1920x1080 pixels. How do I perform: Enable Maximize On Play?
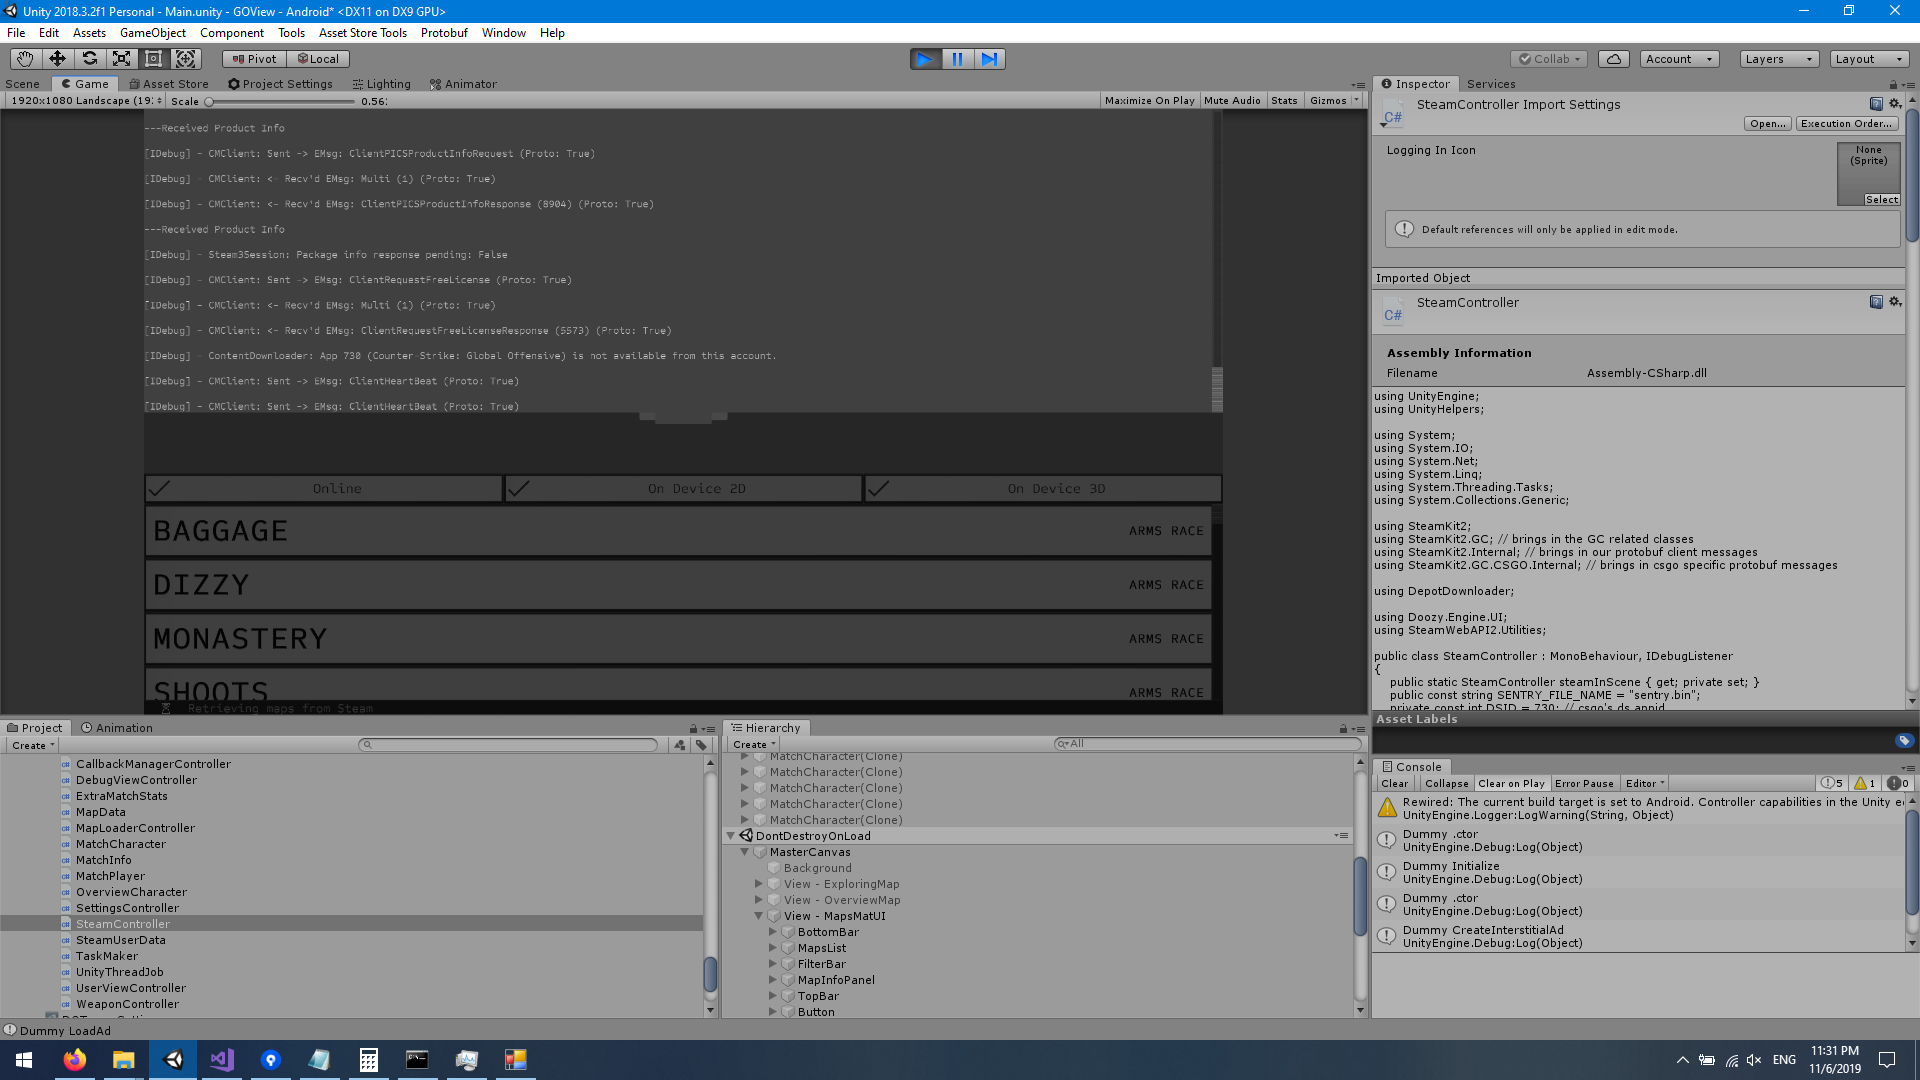pyautogui.click(x=1149, y=100)
